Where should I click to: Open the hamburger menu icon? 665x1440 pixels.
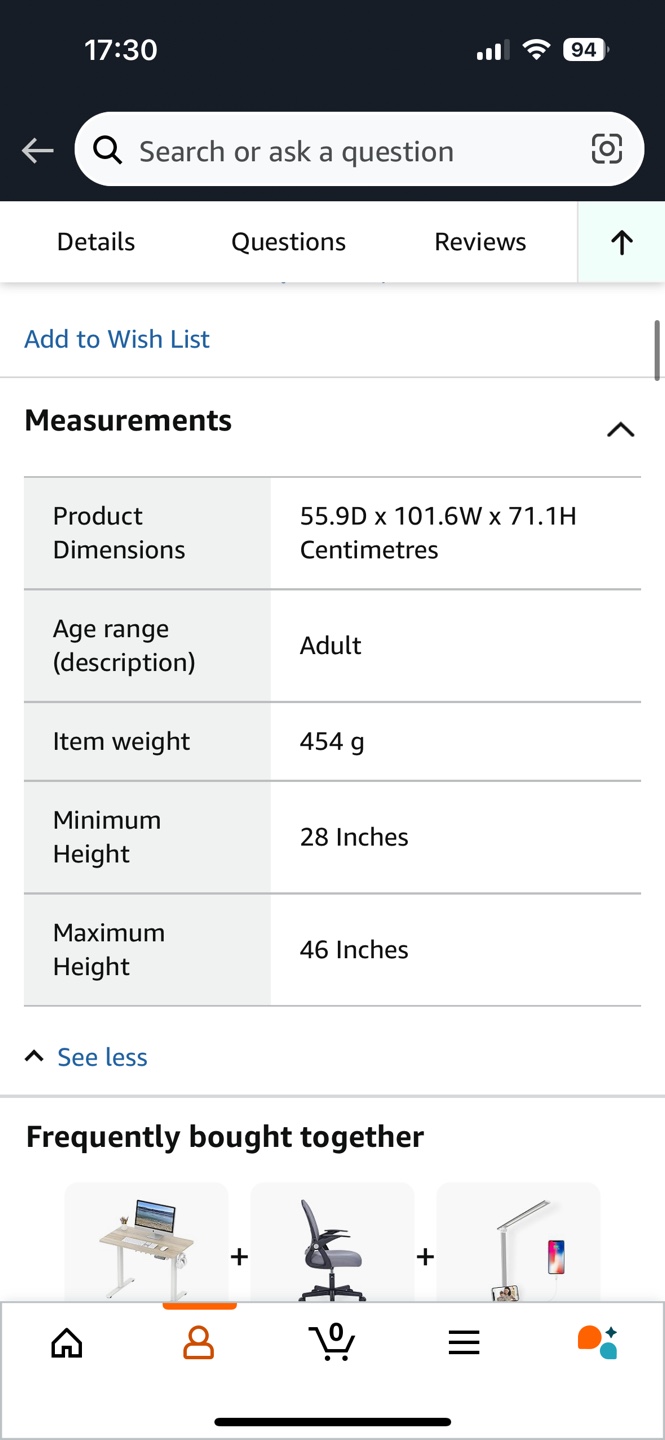(x=464, y=1342)
